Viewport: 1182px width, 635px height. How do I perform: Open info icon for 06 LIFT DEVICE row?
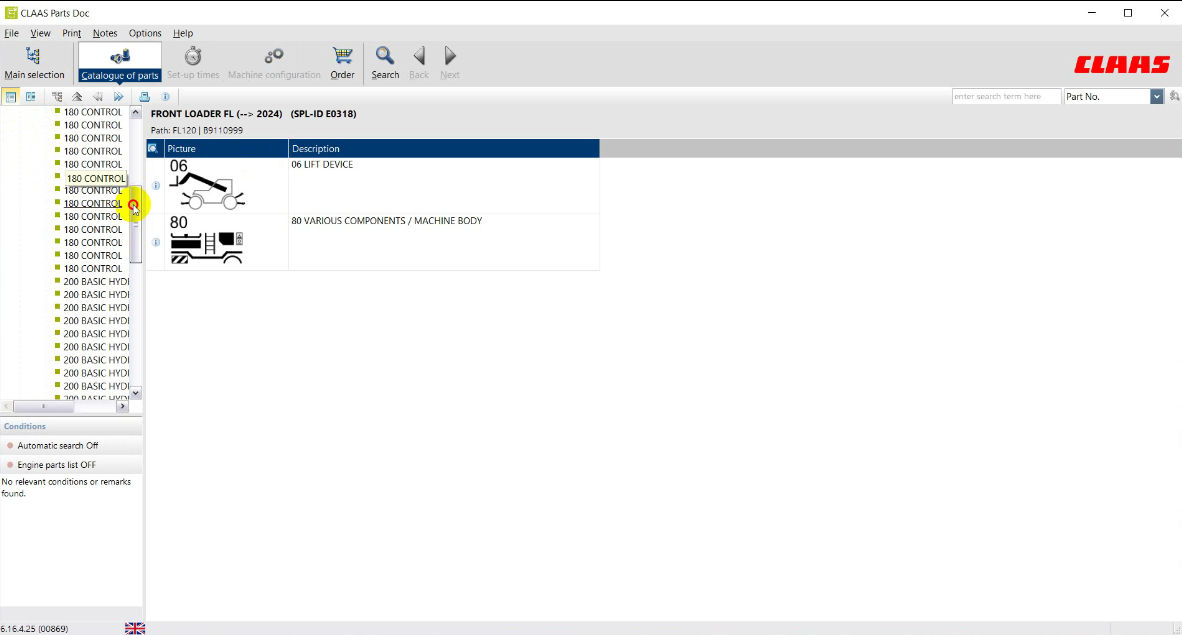coord(156,186)
